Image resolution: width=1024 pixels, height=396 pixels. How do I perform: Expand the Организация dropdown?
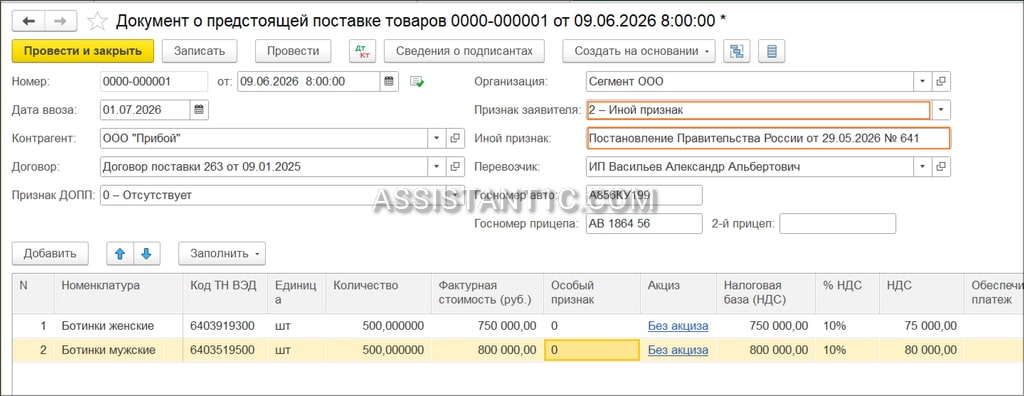click(923, 82)
